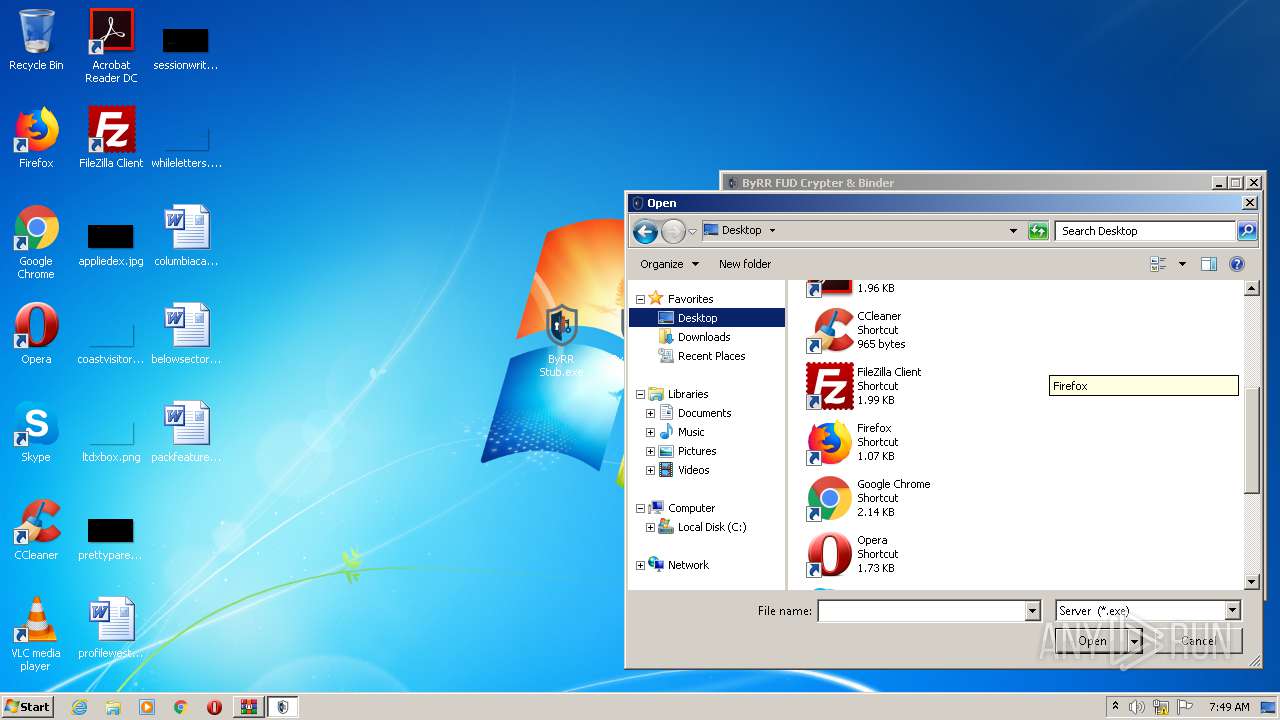Select the CCleaner desktop shortcut

36,530
